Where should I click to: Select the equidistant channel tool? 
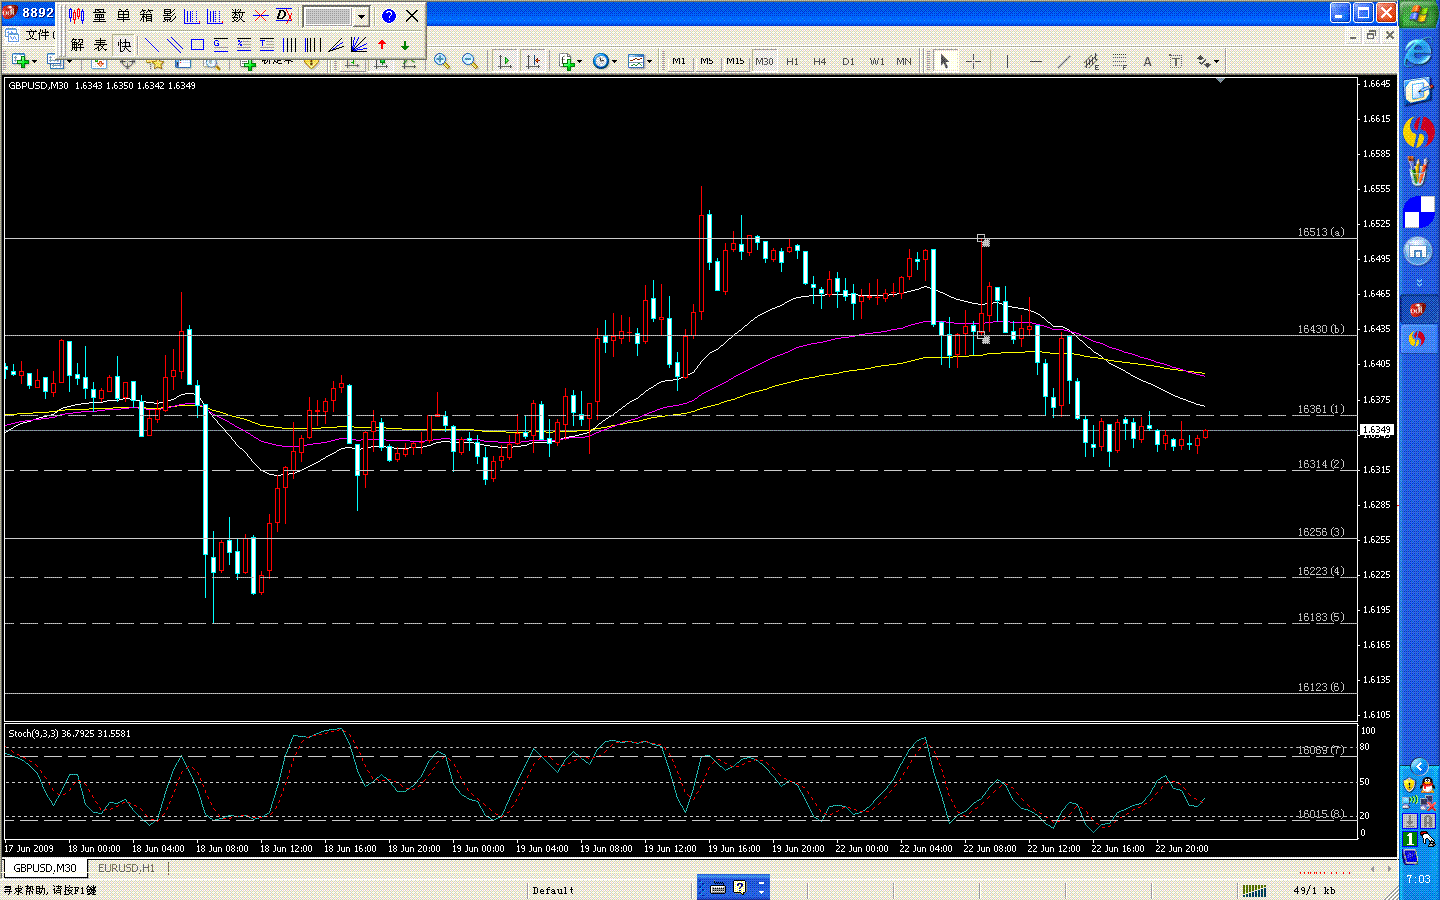click(1092, 62)
